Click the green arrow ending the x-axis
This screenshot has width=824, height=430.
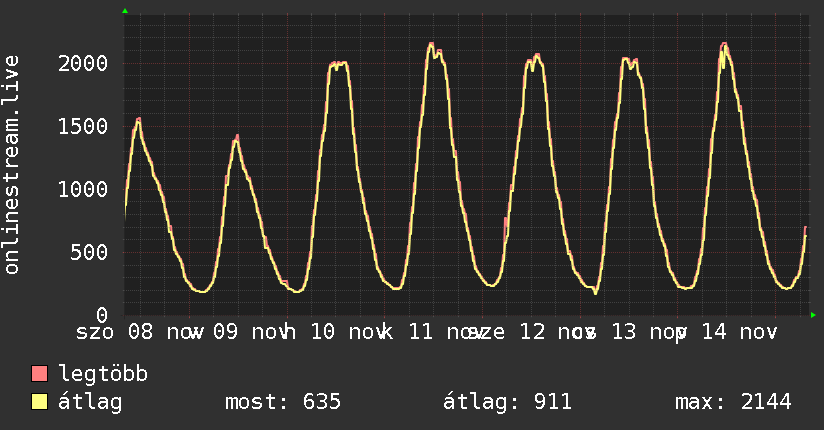click(x=814, y=315)
